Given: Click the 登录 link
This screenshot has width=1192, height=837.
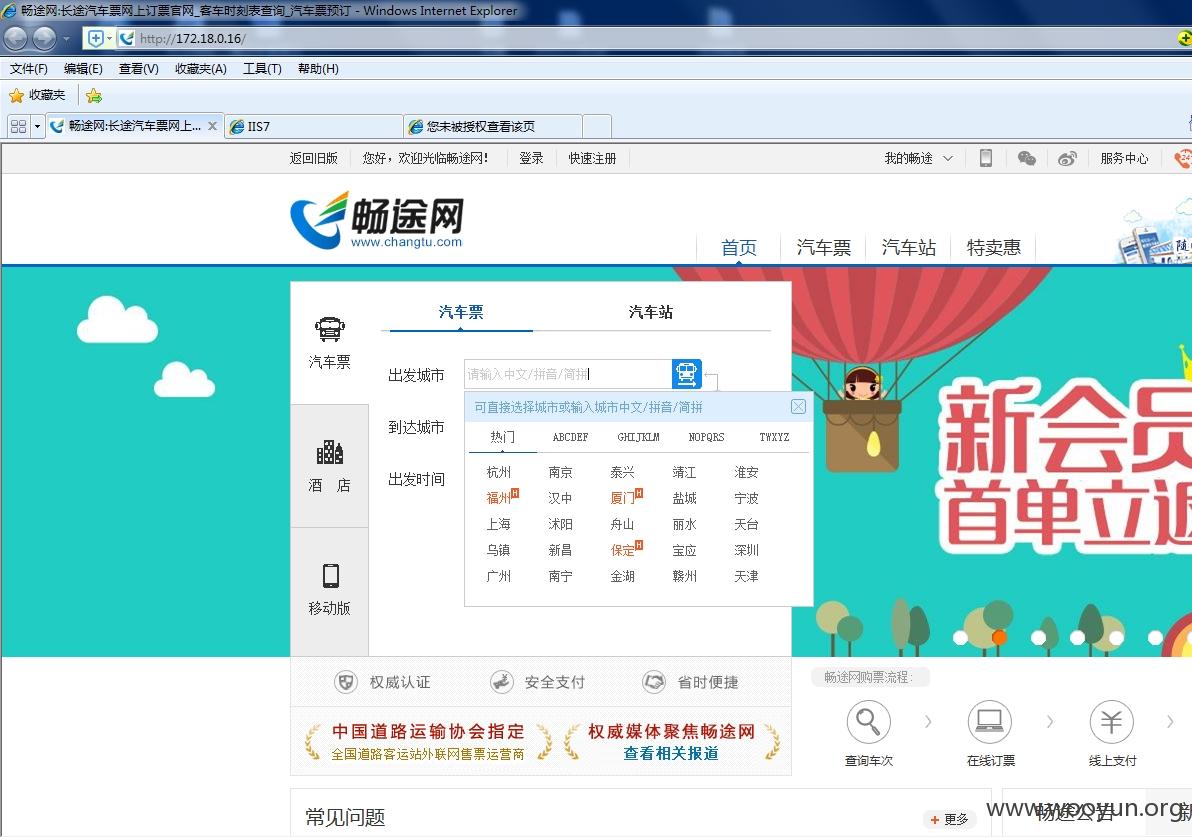Looking at the screenshot, I should click(x=531, y=158).
